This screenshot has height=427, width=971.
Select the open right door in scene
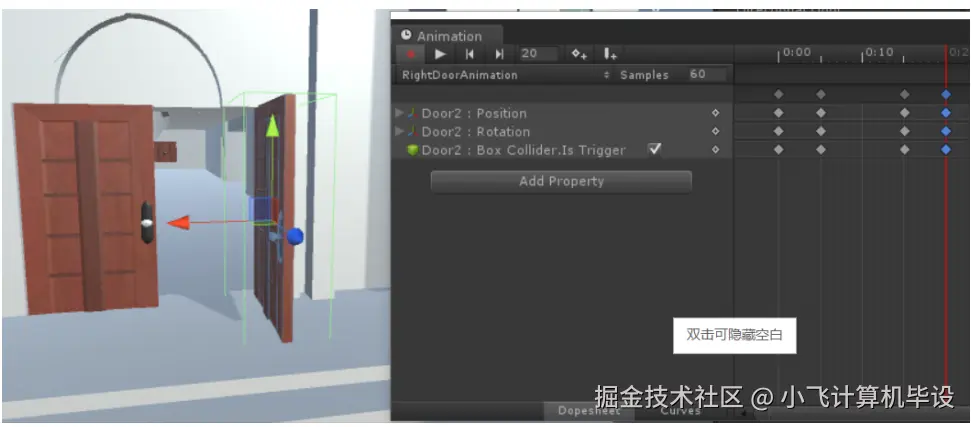pyautogui.click(x=274, y=217)
